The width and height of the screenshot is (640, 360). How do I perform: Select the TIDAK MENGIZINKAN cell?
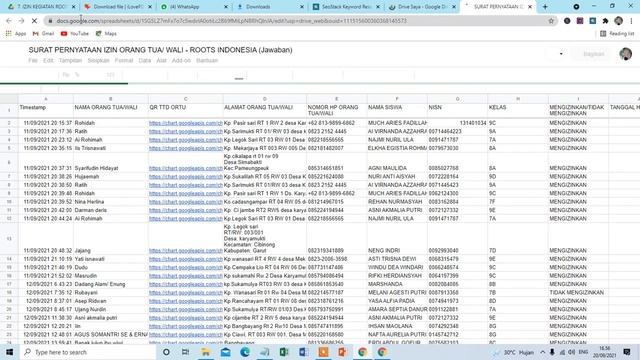(578, 293)
